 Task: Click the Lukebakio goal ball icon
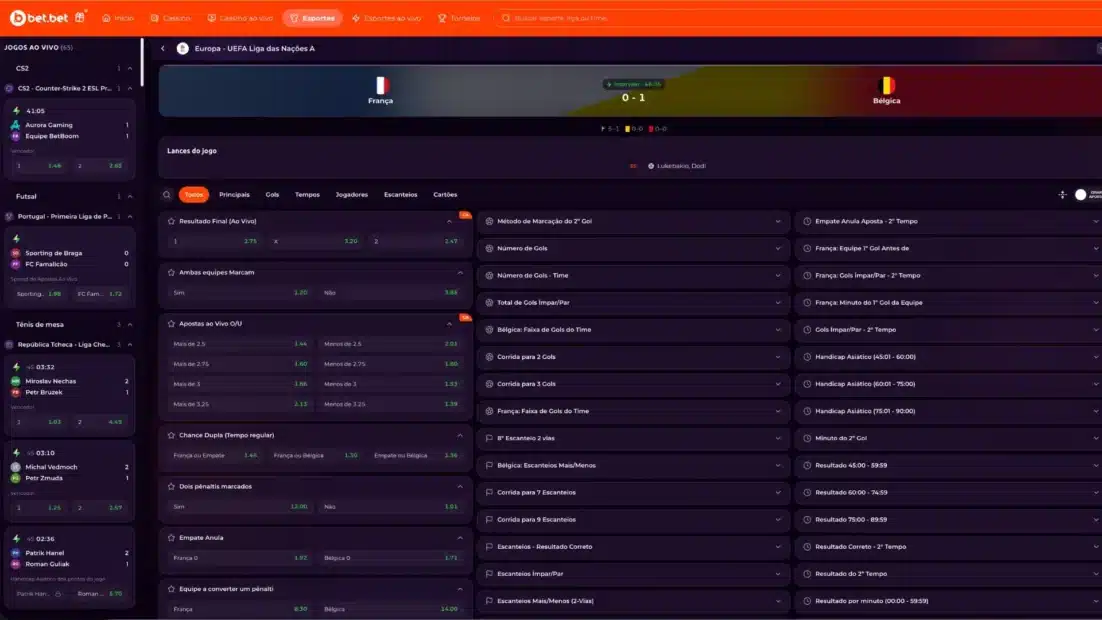point(651,166)
